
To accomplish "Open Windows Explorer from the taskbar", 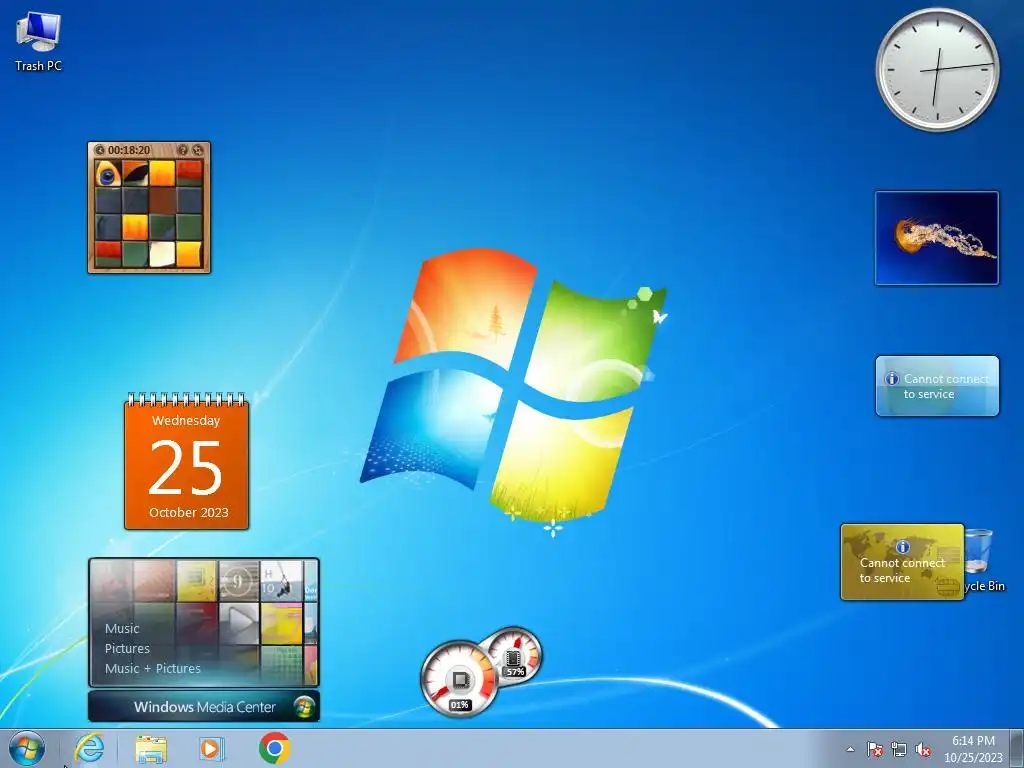I will click(151, 748).
